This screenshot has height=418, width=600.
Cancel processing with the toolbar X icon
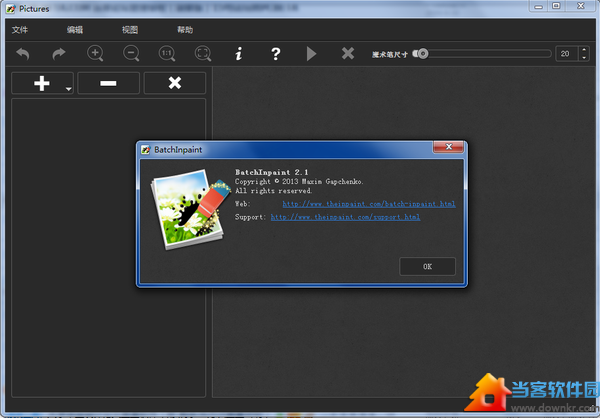pos(348,53)
